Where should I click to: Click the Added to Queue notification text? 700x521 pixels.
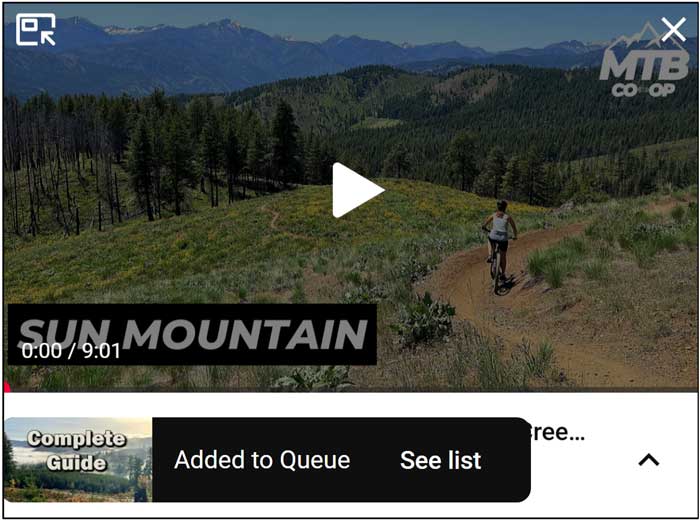coord(262,460)
